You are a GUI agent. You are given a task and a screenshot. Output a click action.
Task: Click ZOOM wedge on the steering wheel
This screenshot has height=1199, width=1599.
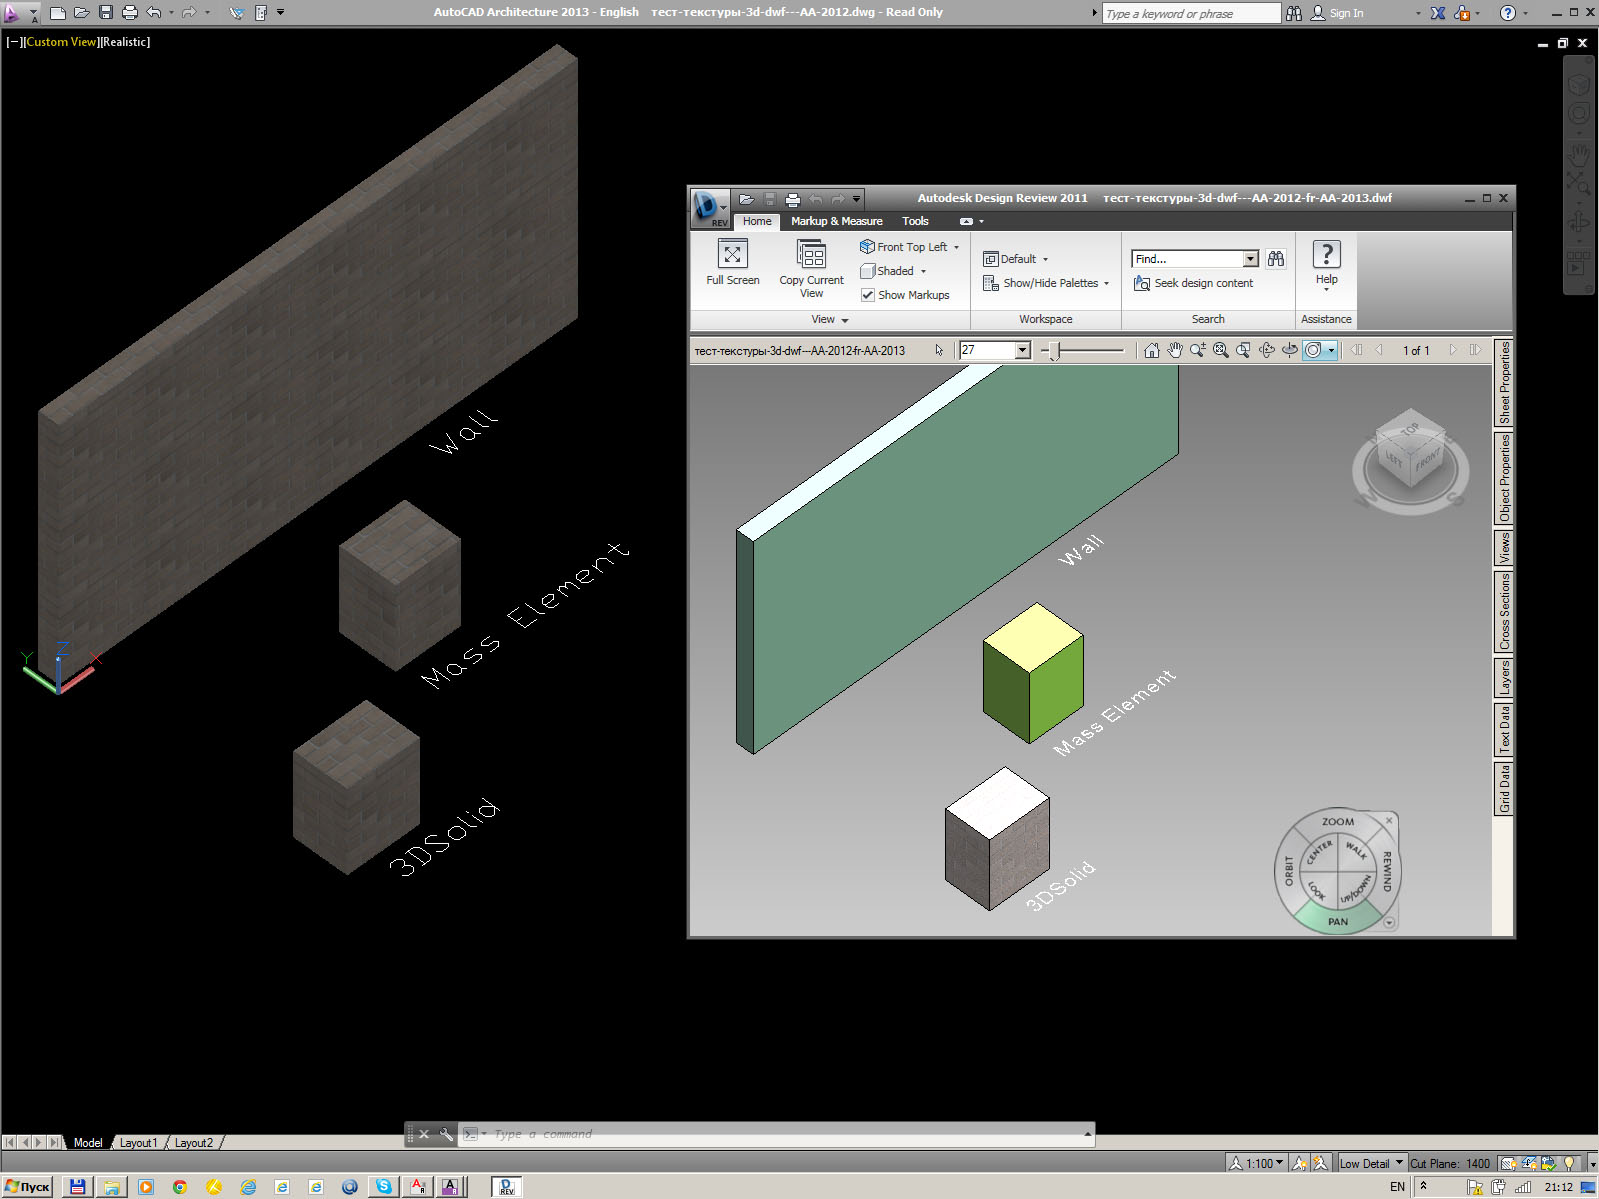click(1338, 821)
